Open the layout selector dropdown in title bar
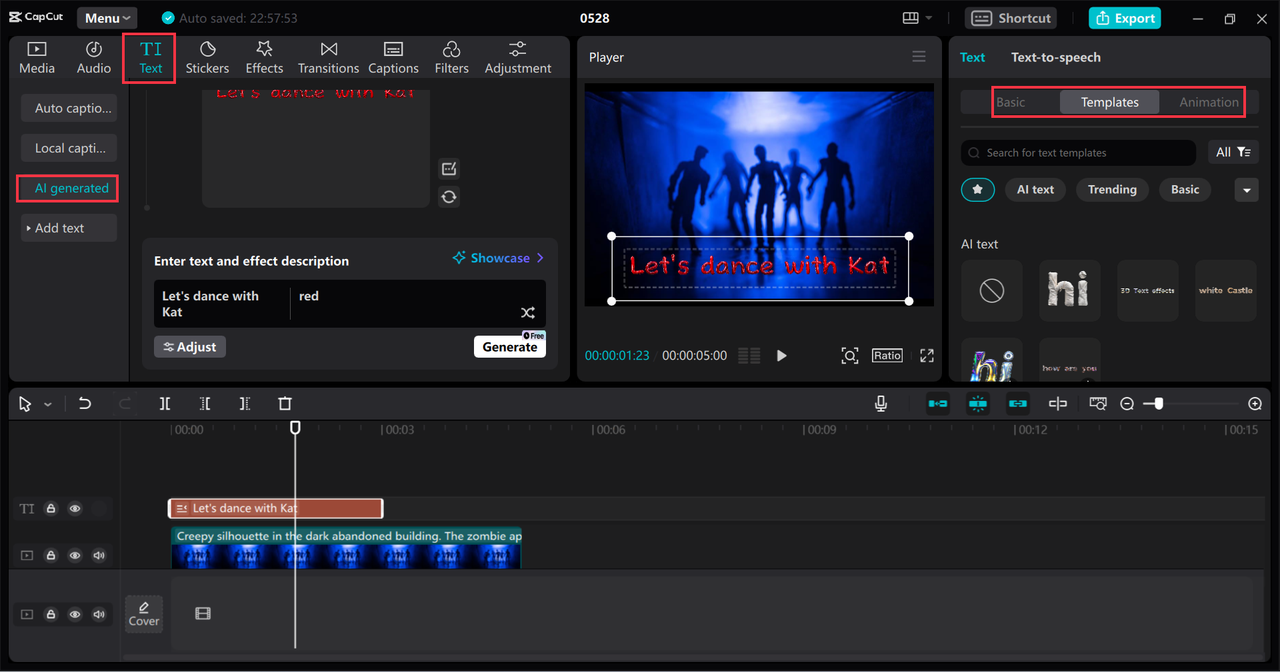Viewport: 1280px width, 672px height. (x=916, y=18)
